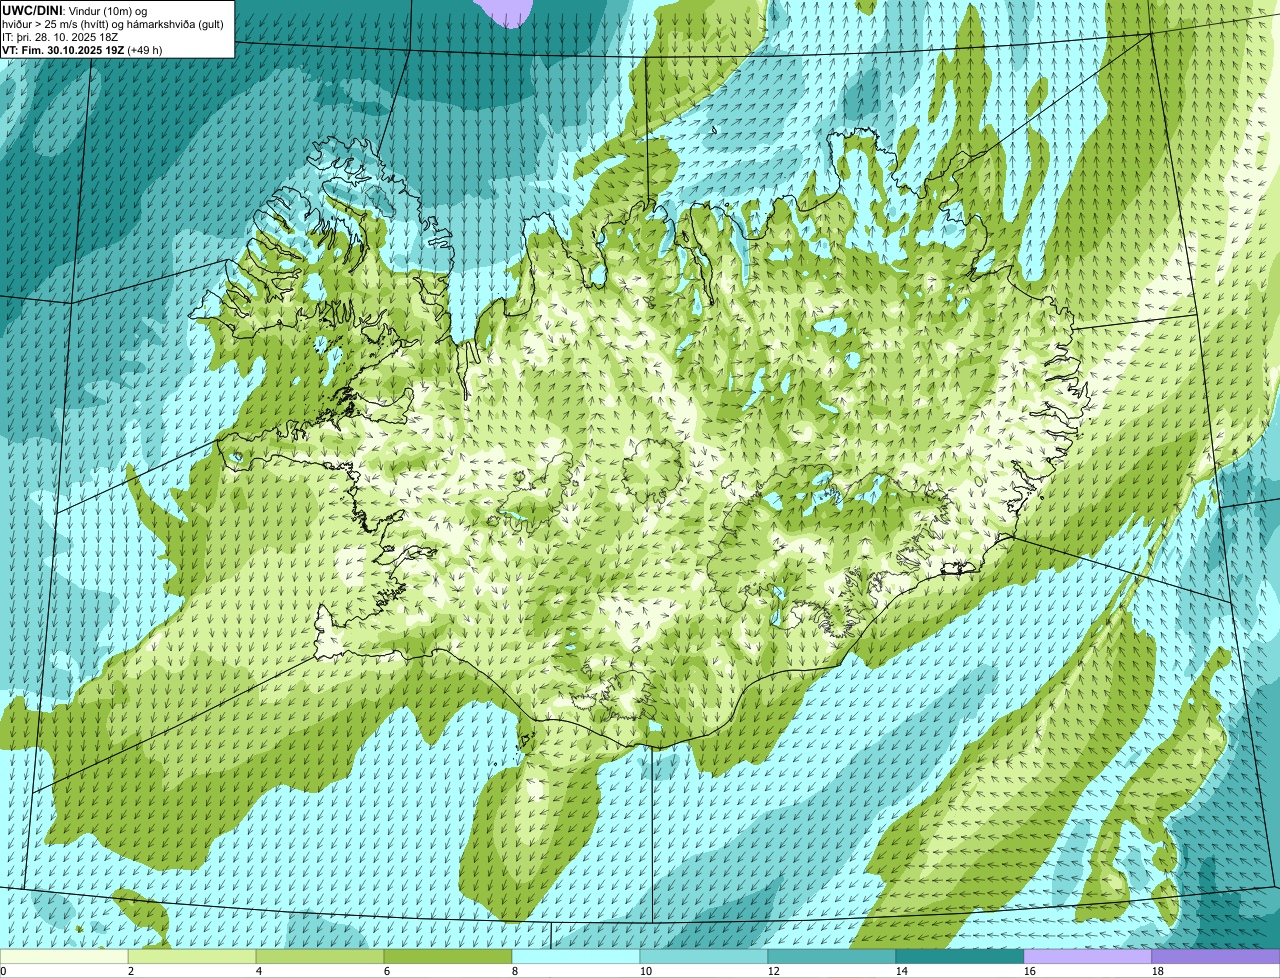This screenshot has width=1280, height=978.
Task: Click the scale label '4'
Action: 259,971
